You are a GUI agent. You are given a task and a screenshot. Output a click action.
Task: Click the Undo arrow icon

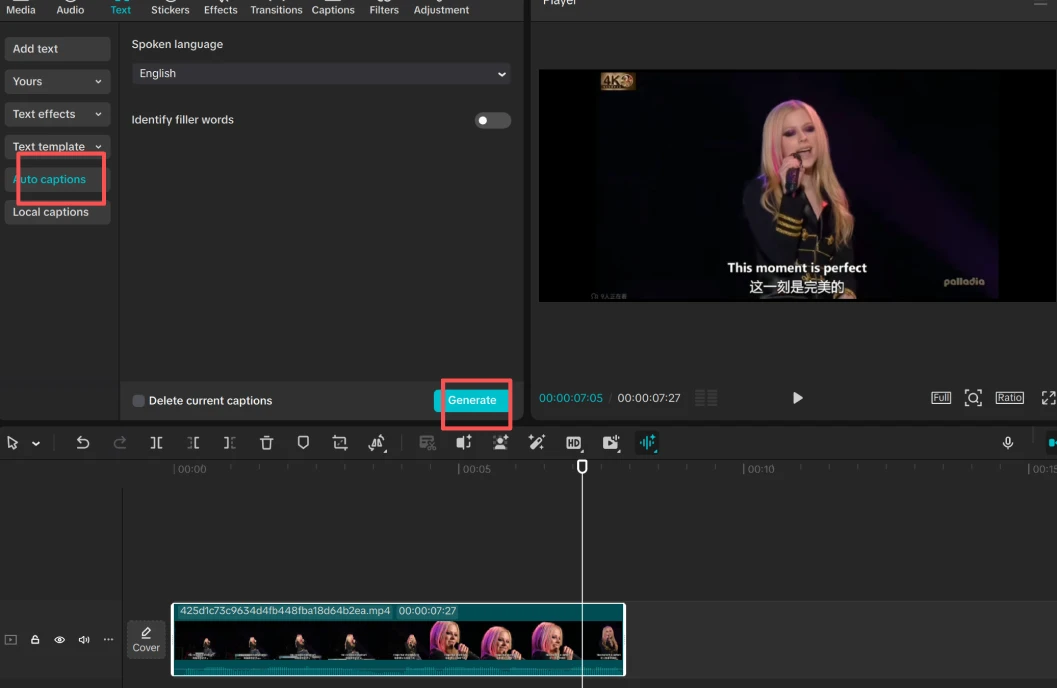click(82, 443)
